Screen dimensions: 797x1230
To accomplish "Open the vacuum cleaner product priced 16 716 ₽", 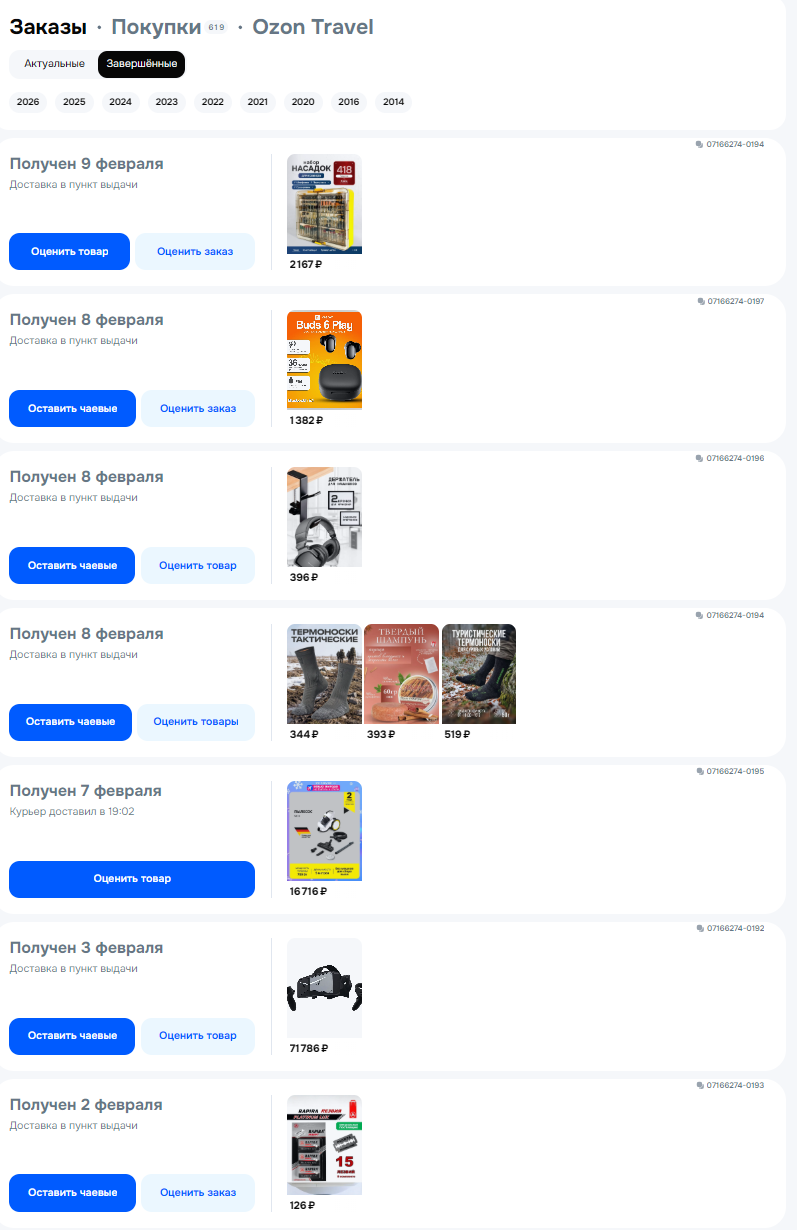I will (324, 831).
